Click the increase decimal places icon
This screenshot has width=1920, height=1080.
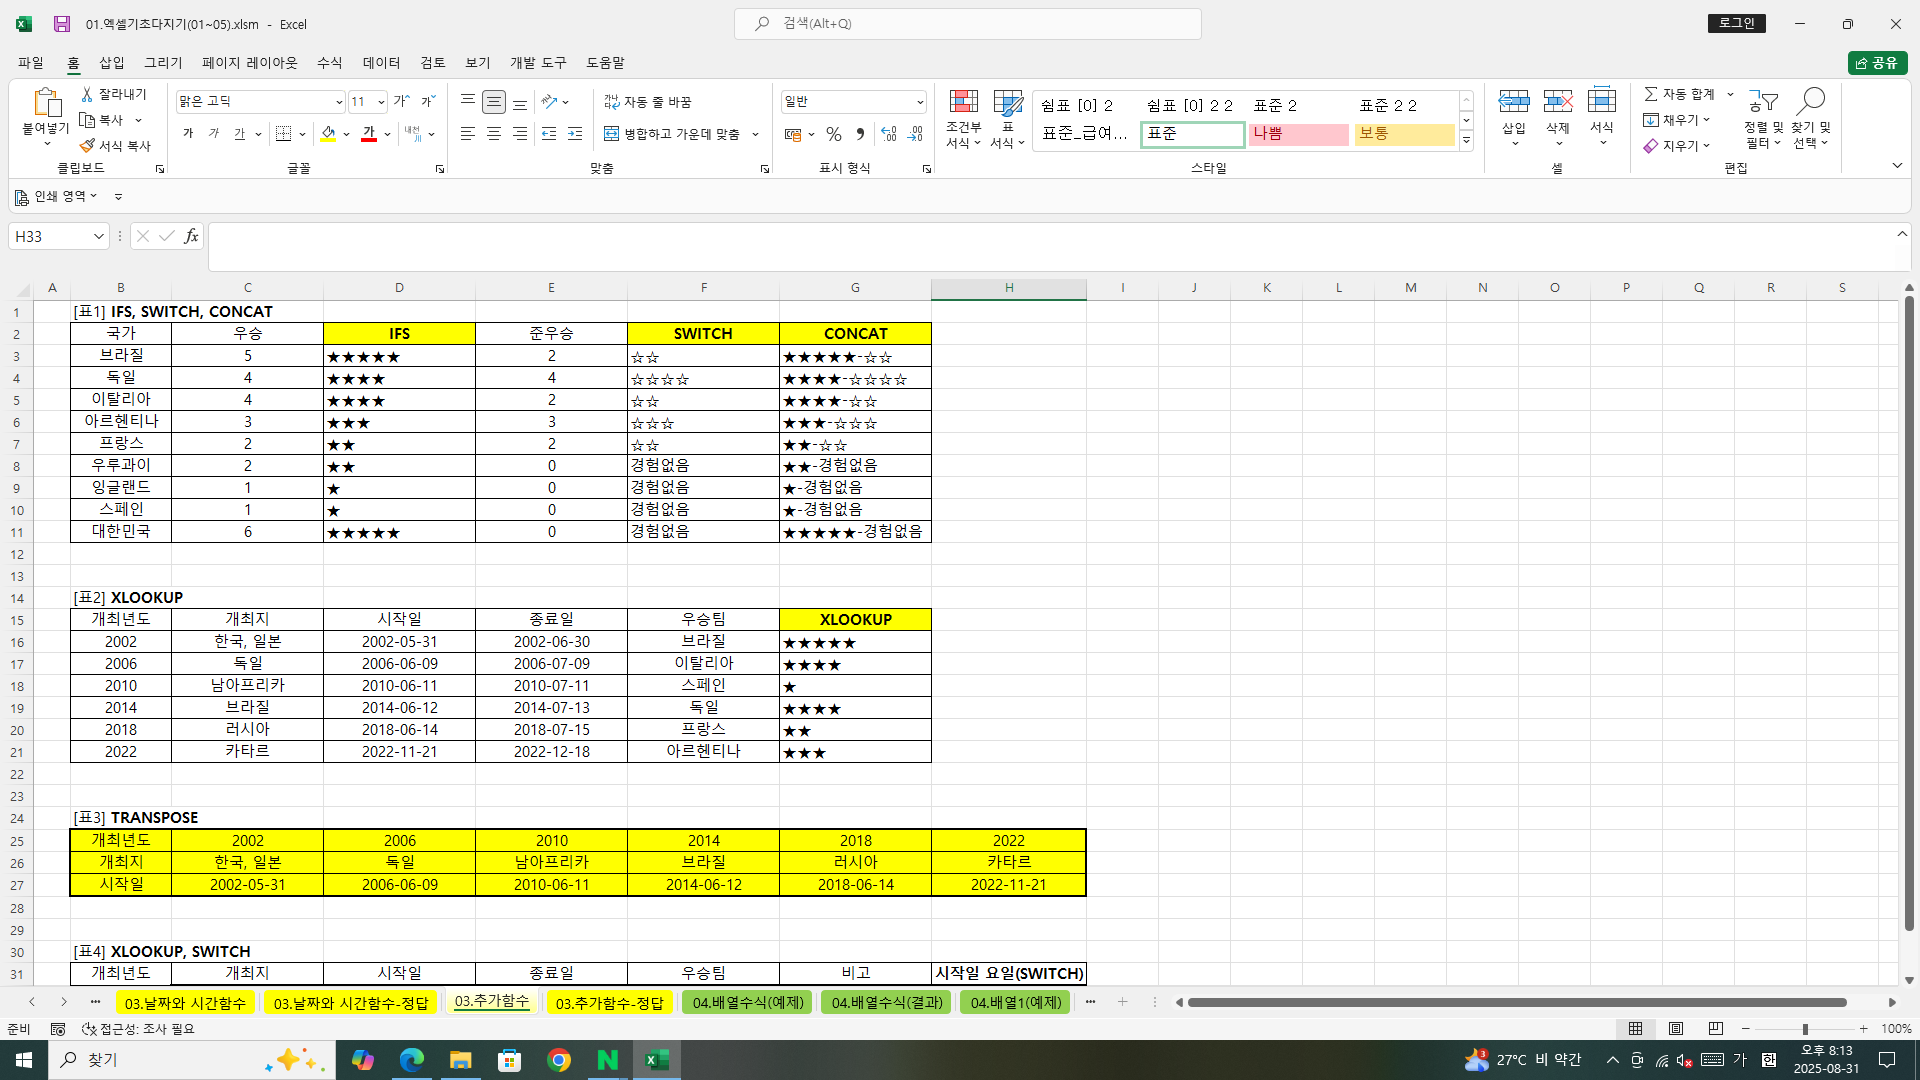tap(888, 134)
